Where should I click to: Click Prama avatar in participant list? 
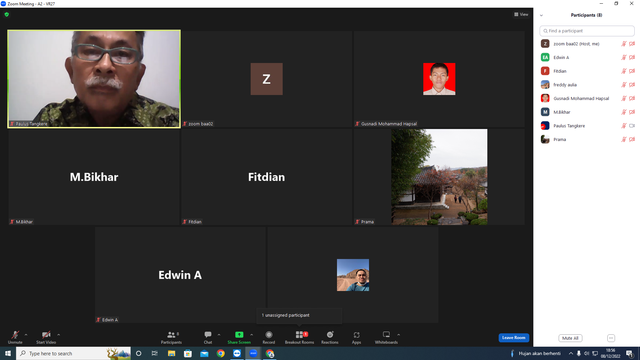pyautogui.click(x=545, y=140)
